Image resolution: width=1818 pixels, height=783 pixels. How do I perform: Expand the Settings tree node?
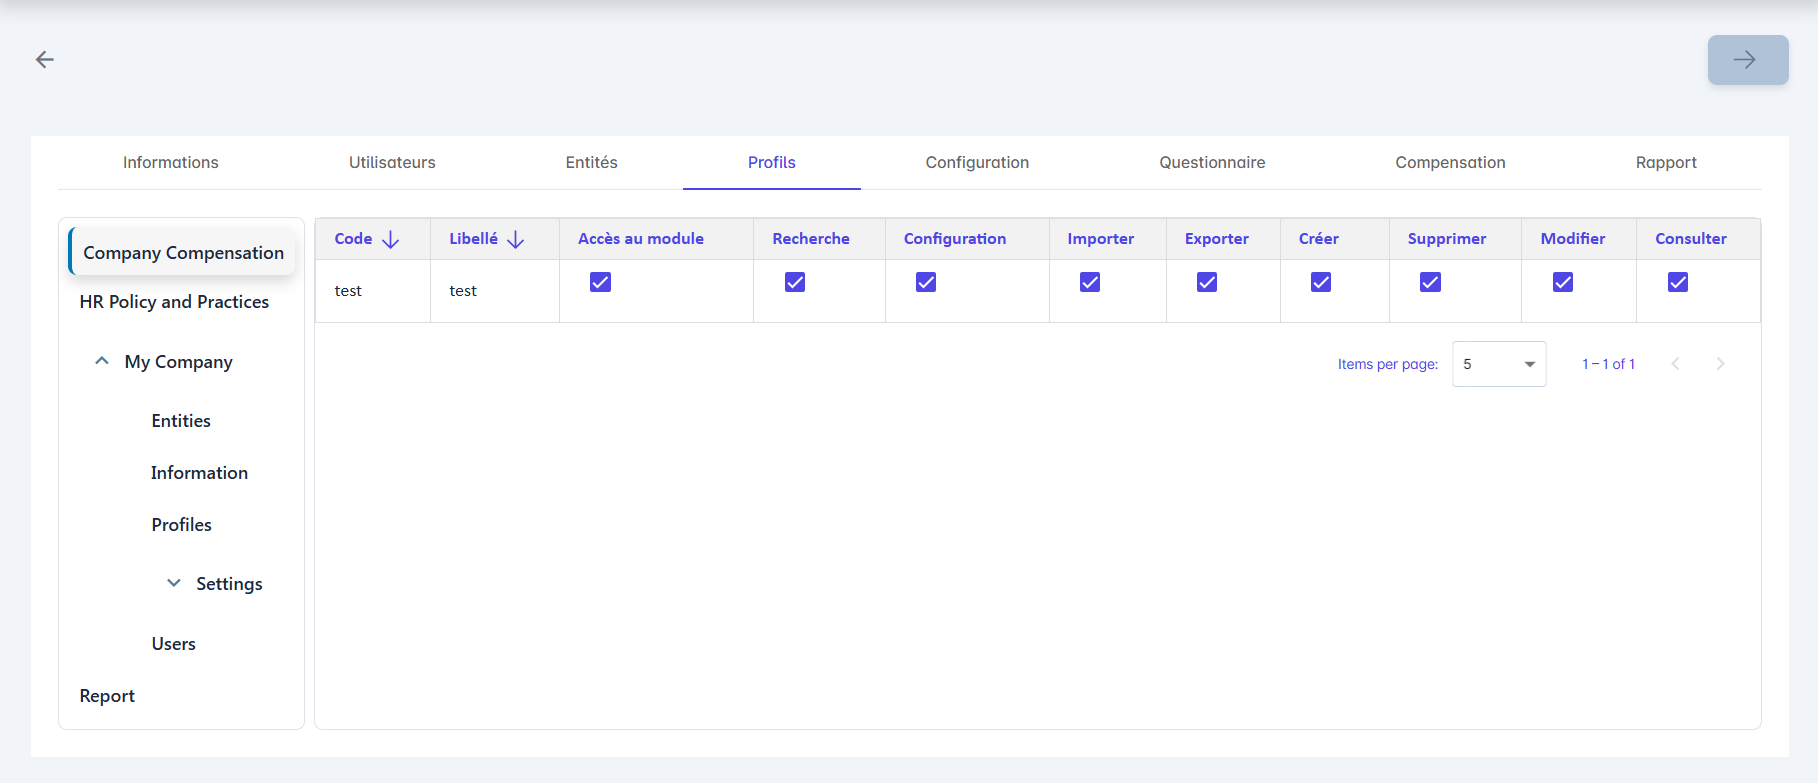click(x=174, y=584)
